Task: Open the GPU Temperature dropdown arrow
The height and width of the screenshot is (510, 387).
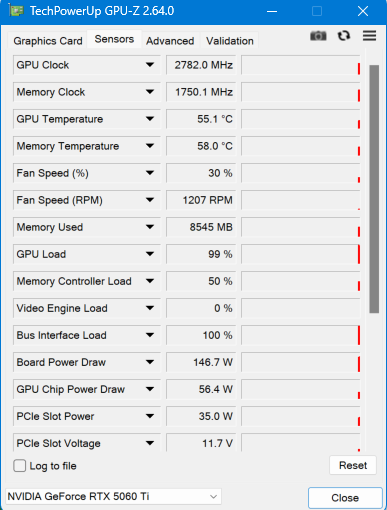Action: 150,119
